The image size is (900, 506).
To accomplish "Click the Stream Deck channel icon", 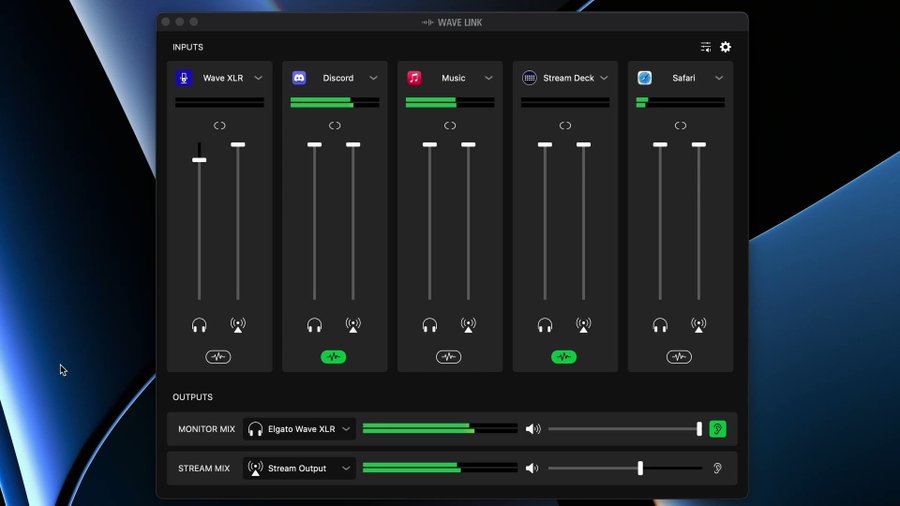I will coord(529,77).
